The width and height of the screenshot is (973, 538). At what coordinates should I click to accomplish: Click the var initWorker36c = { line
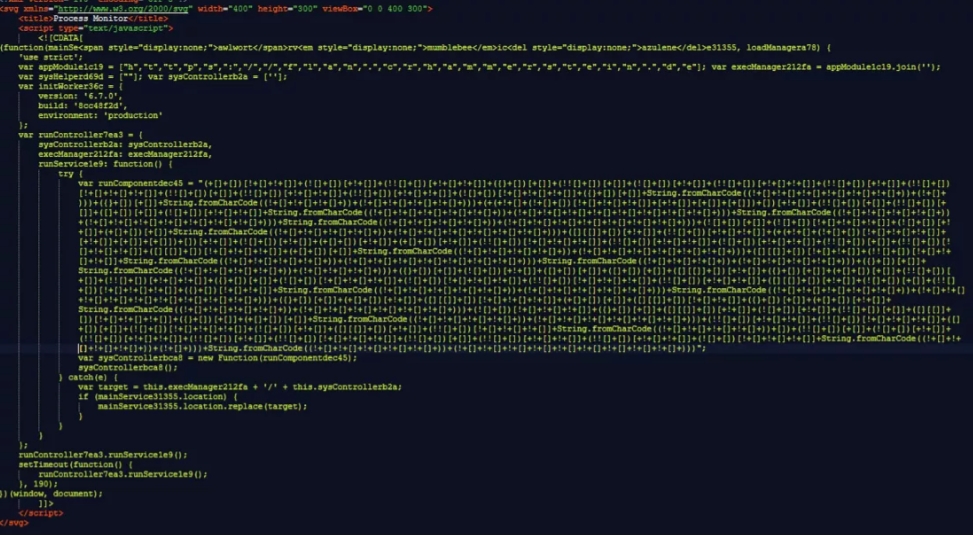(70, 86)
